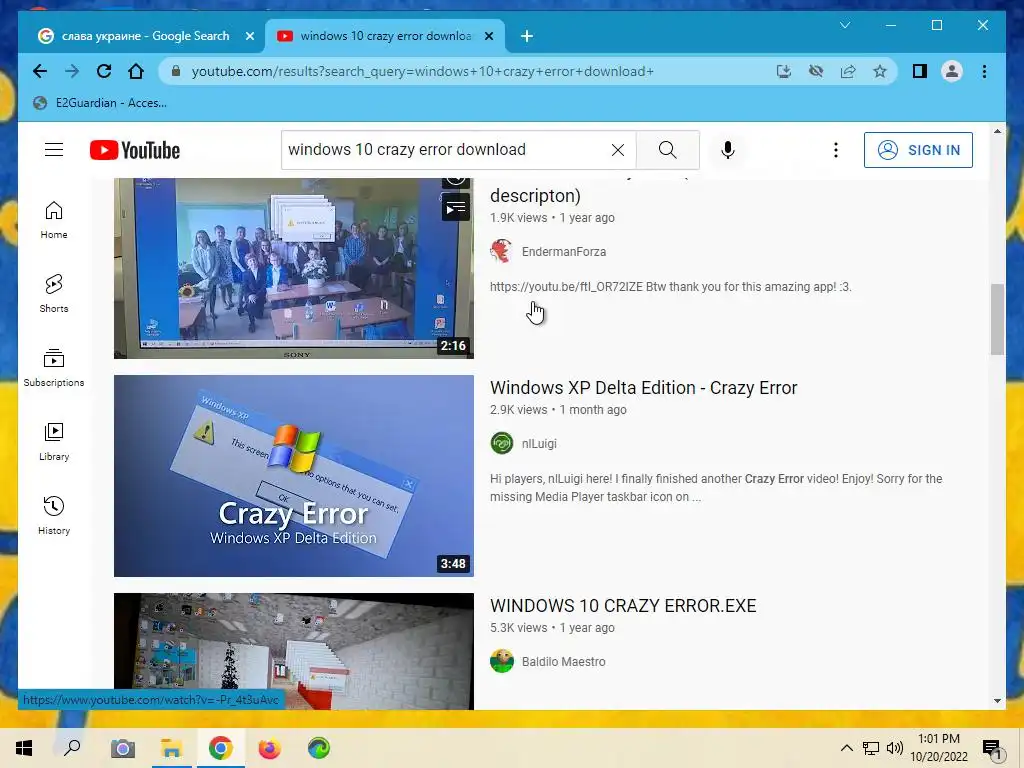
Task: Toggle the Chrome side panel
Action: 920,71
